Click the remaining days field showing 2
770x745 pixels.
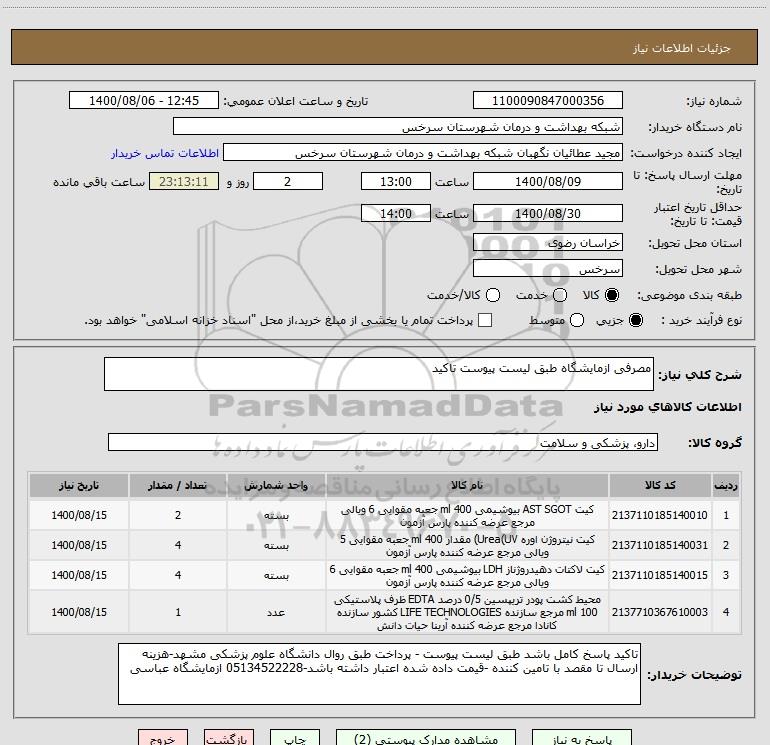[288, 181]
